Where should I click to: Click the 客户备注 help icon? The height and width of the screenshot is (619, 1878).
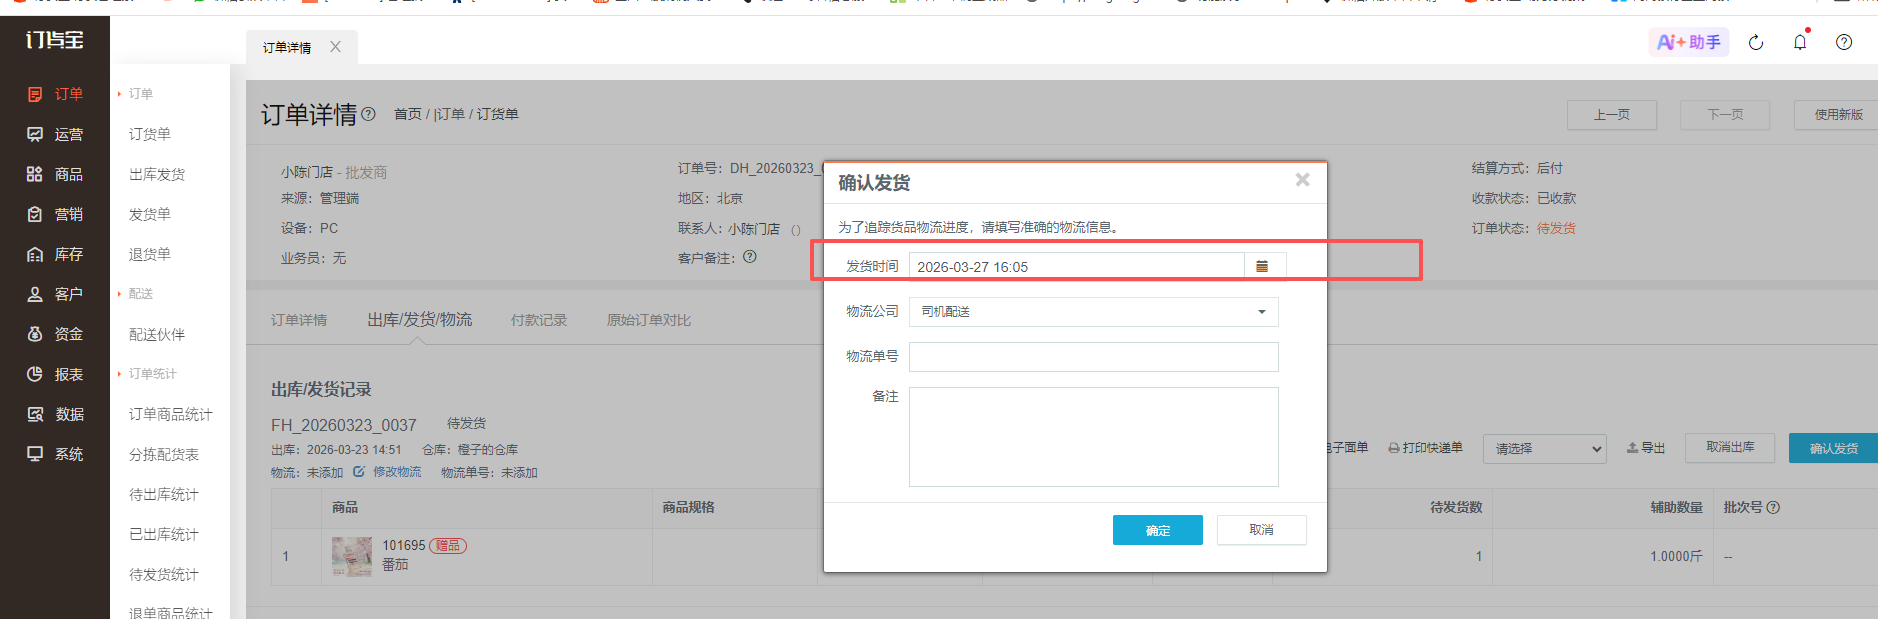(x=750, y=257)
